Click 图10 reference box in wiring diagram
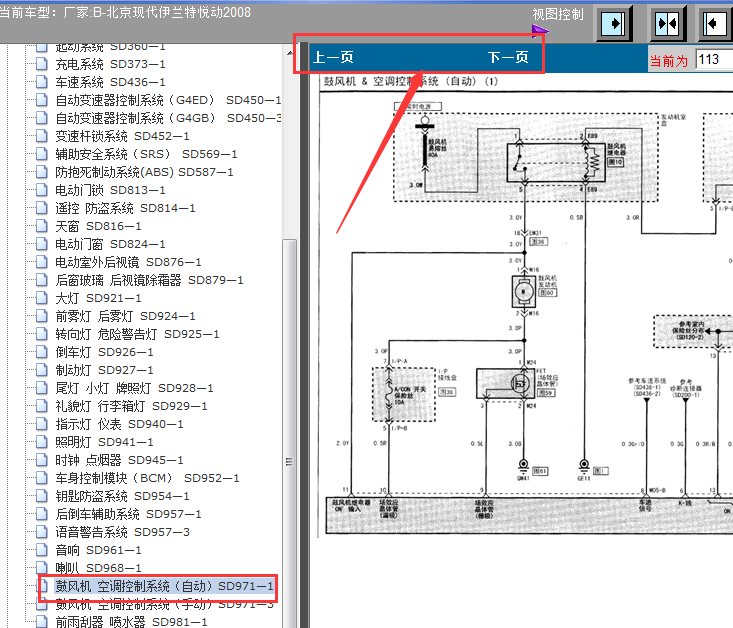This screenshot has height=628, width=733. coord(615,162)
